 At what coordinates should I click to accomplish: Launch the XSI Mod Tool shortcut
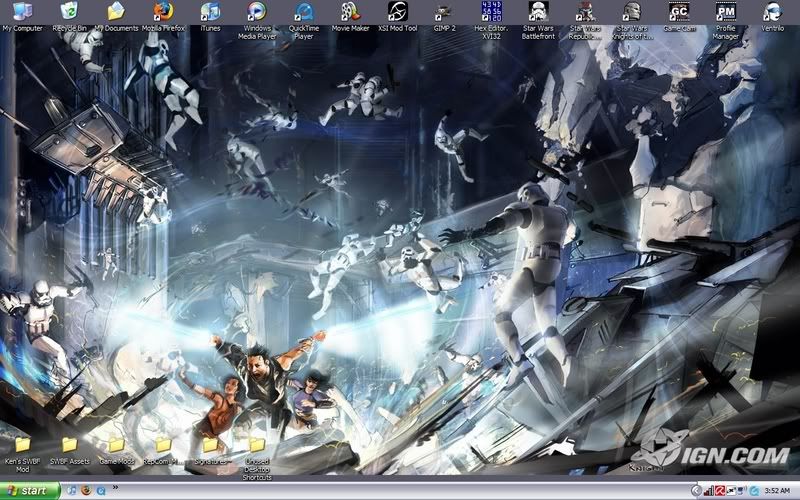(397, 16)
